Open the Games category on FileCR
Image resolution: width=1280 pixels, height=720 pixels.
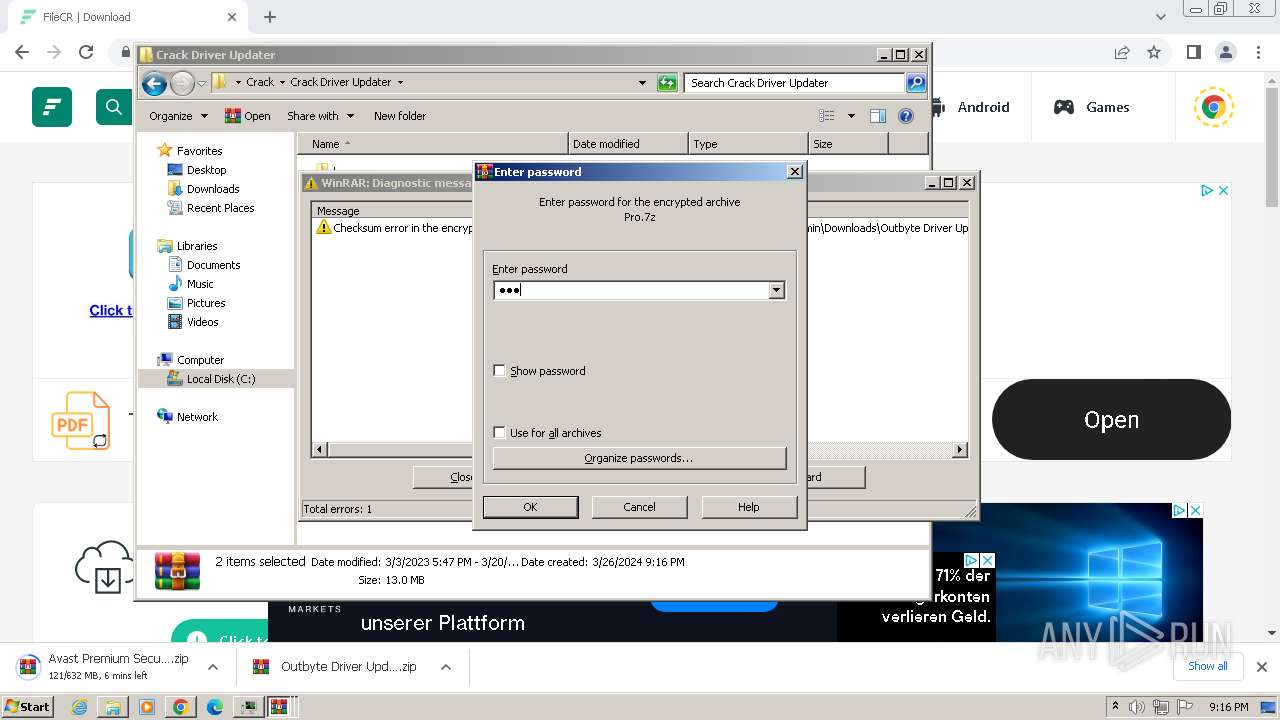pos(1091,107)
